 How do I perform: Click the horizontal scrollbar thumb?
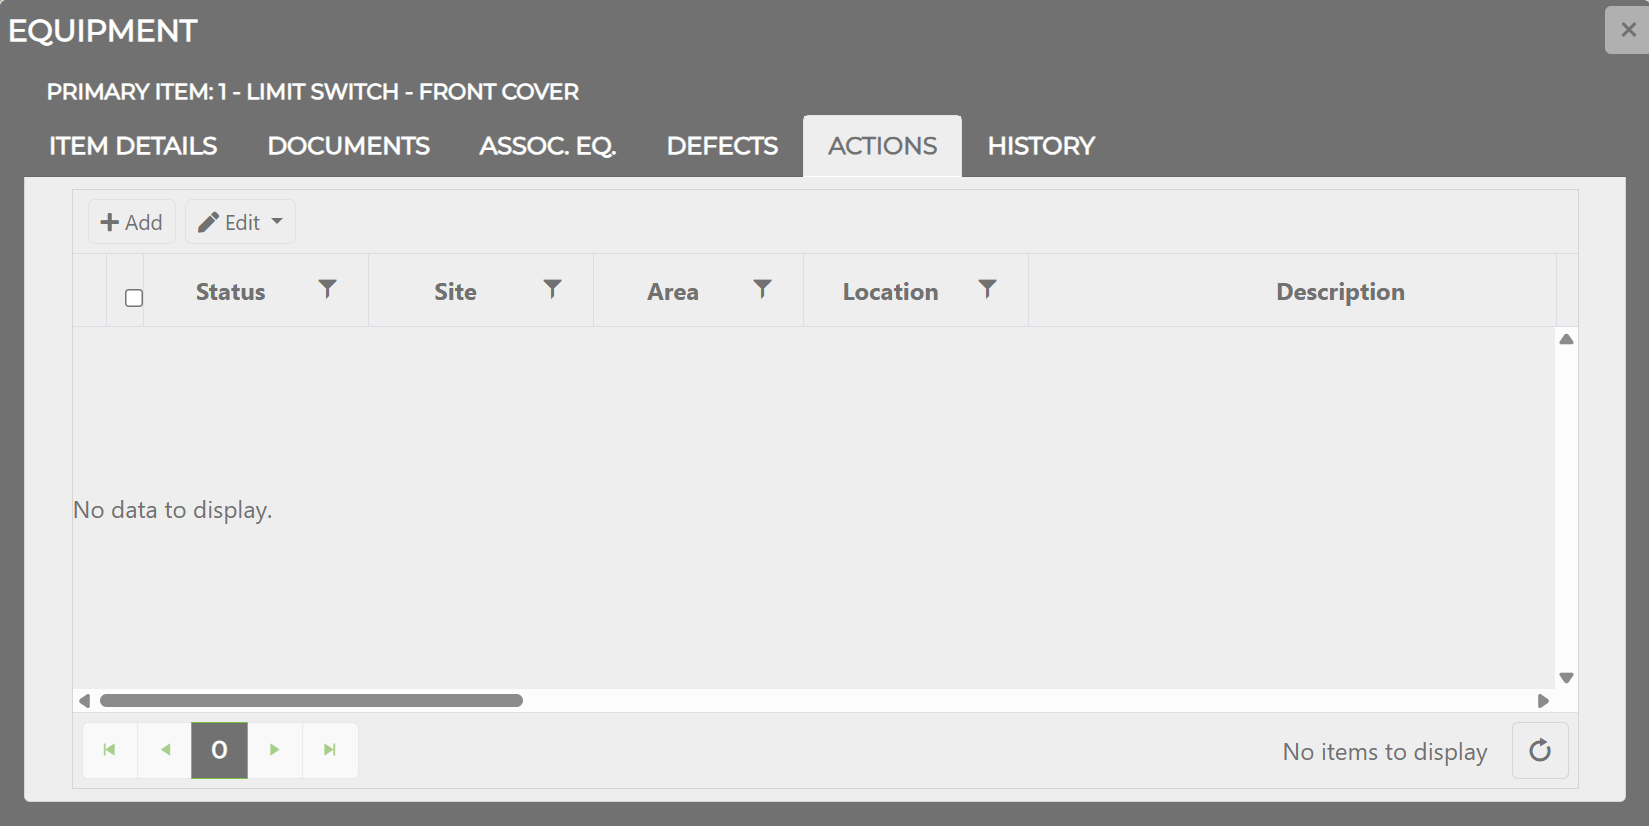pos(311,700)
